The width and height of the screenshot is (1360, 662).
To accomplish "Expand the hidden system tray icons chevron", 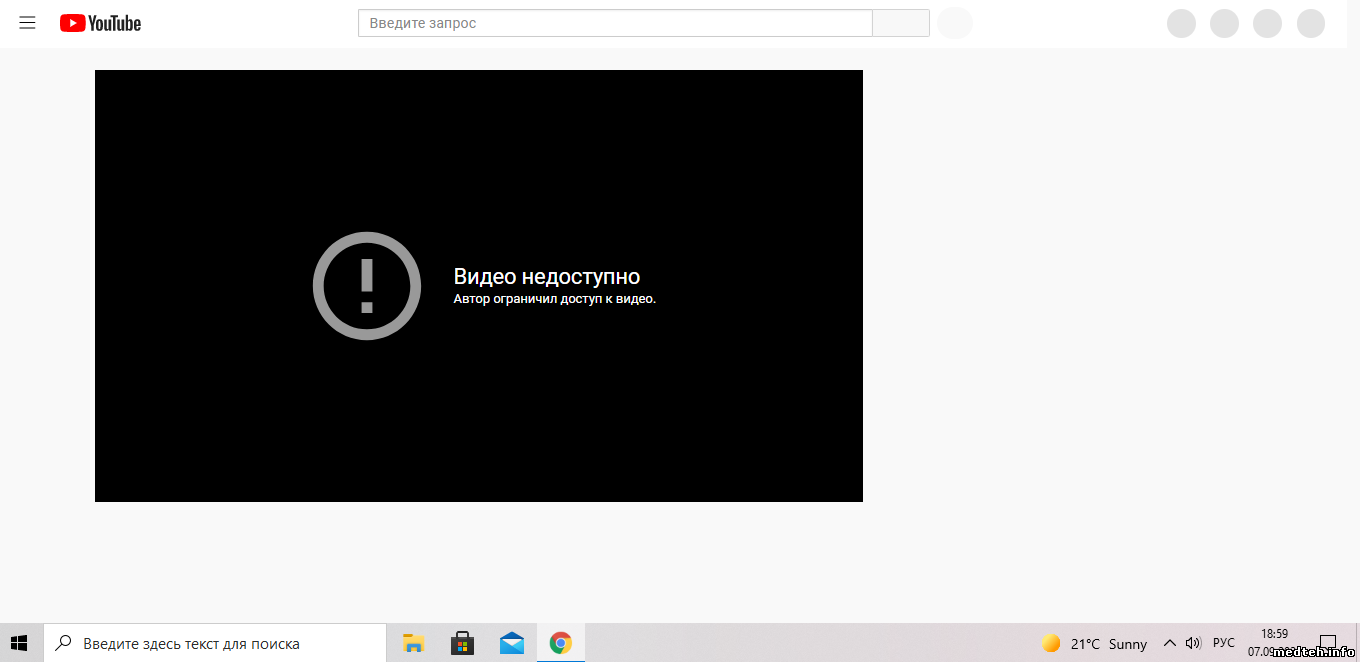I will (x=1169, y=643).
